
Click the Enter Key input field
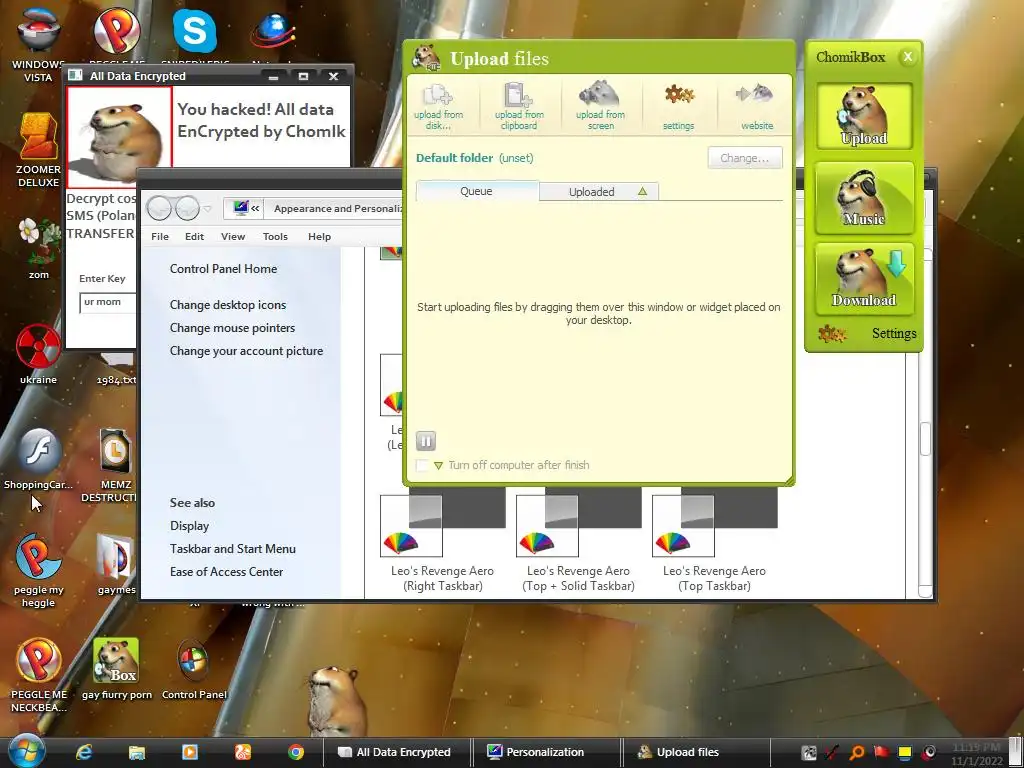point(108,302)
